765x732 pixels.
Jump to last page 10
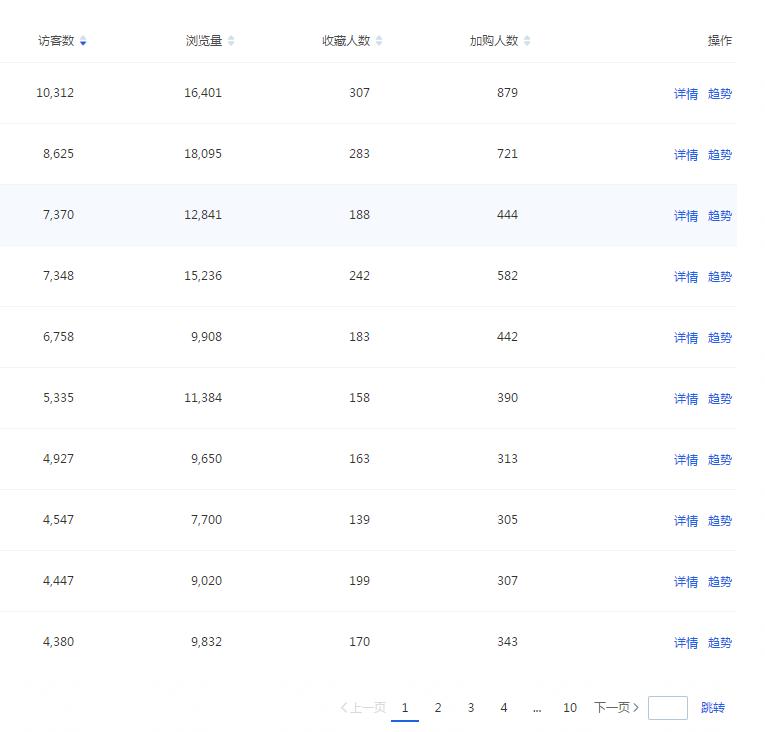pos(570,708)
